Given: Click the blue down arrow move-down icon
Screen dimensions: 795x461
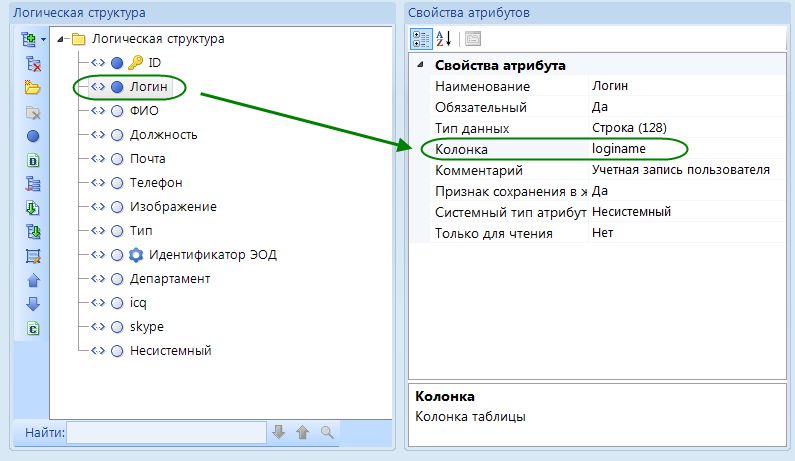Looking at the screenshot, I should [x=32, y=304].
